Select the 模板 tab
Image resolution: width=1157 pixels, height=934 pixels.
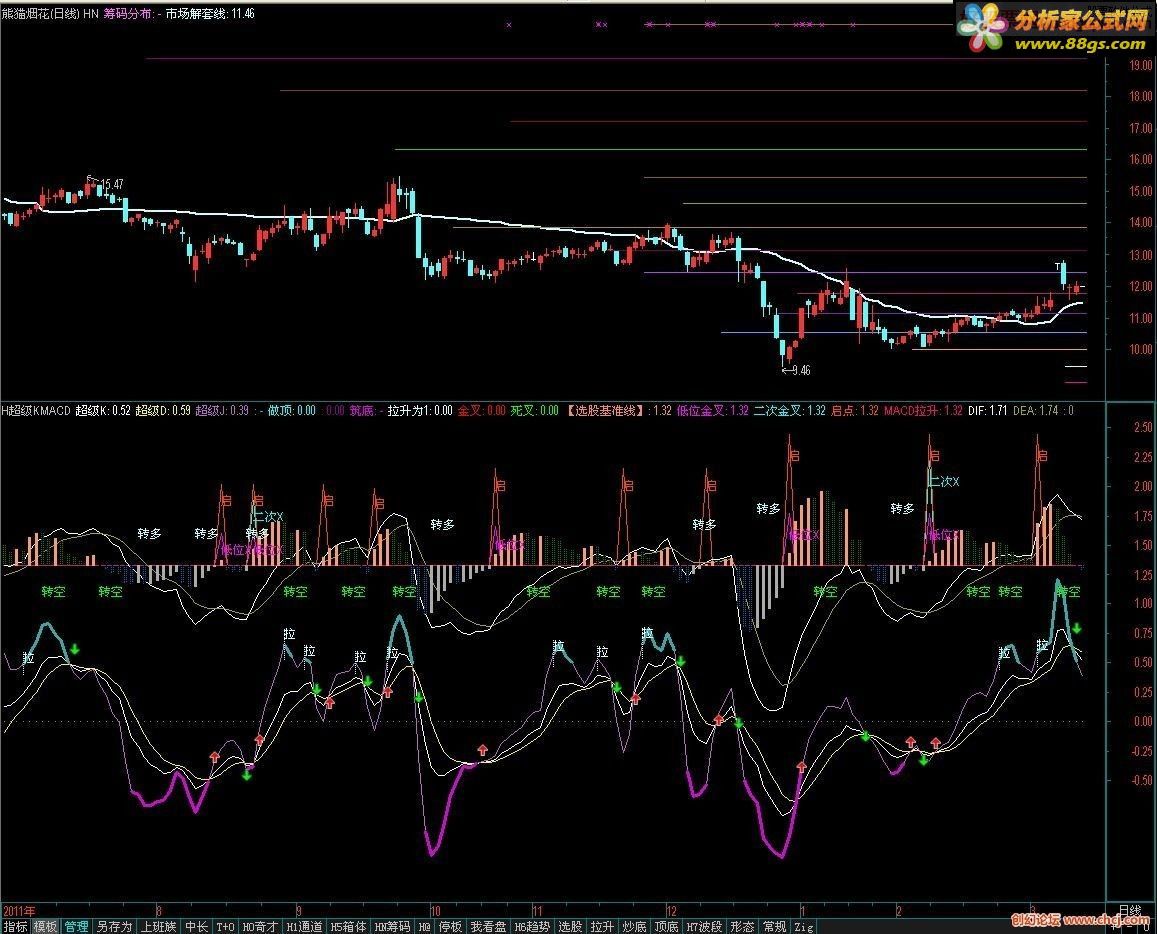pyautogui.click(x=45, y=926)
